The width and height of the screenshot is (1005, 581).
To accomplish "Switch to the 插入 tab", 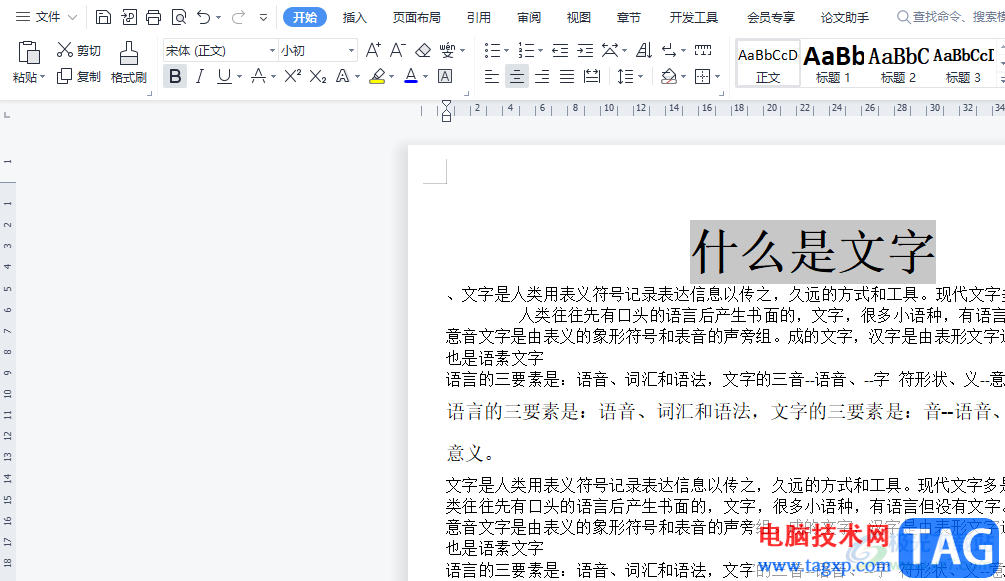I will pos(354,17).
